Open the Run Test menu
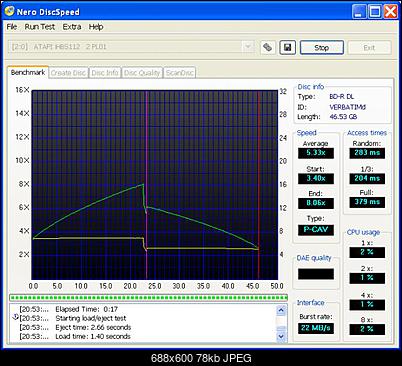Viewport: 402px width, 366px height. pyautogui.click(x=40, y=27)
